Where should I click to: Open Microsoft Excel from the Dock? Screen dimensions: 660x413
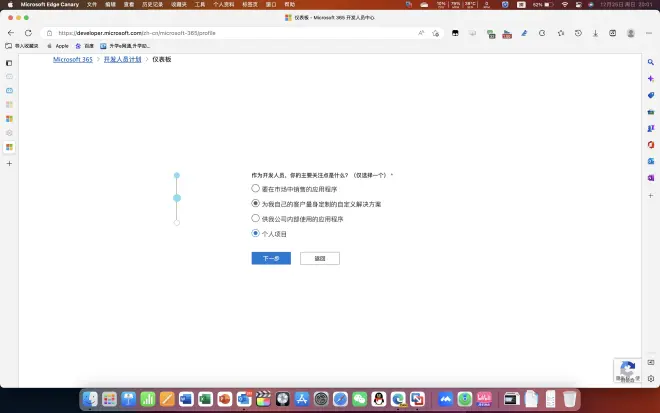tap(205, 399)
